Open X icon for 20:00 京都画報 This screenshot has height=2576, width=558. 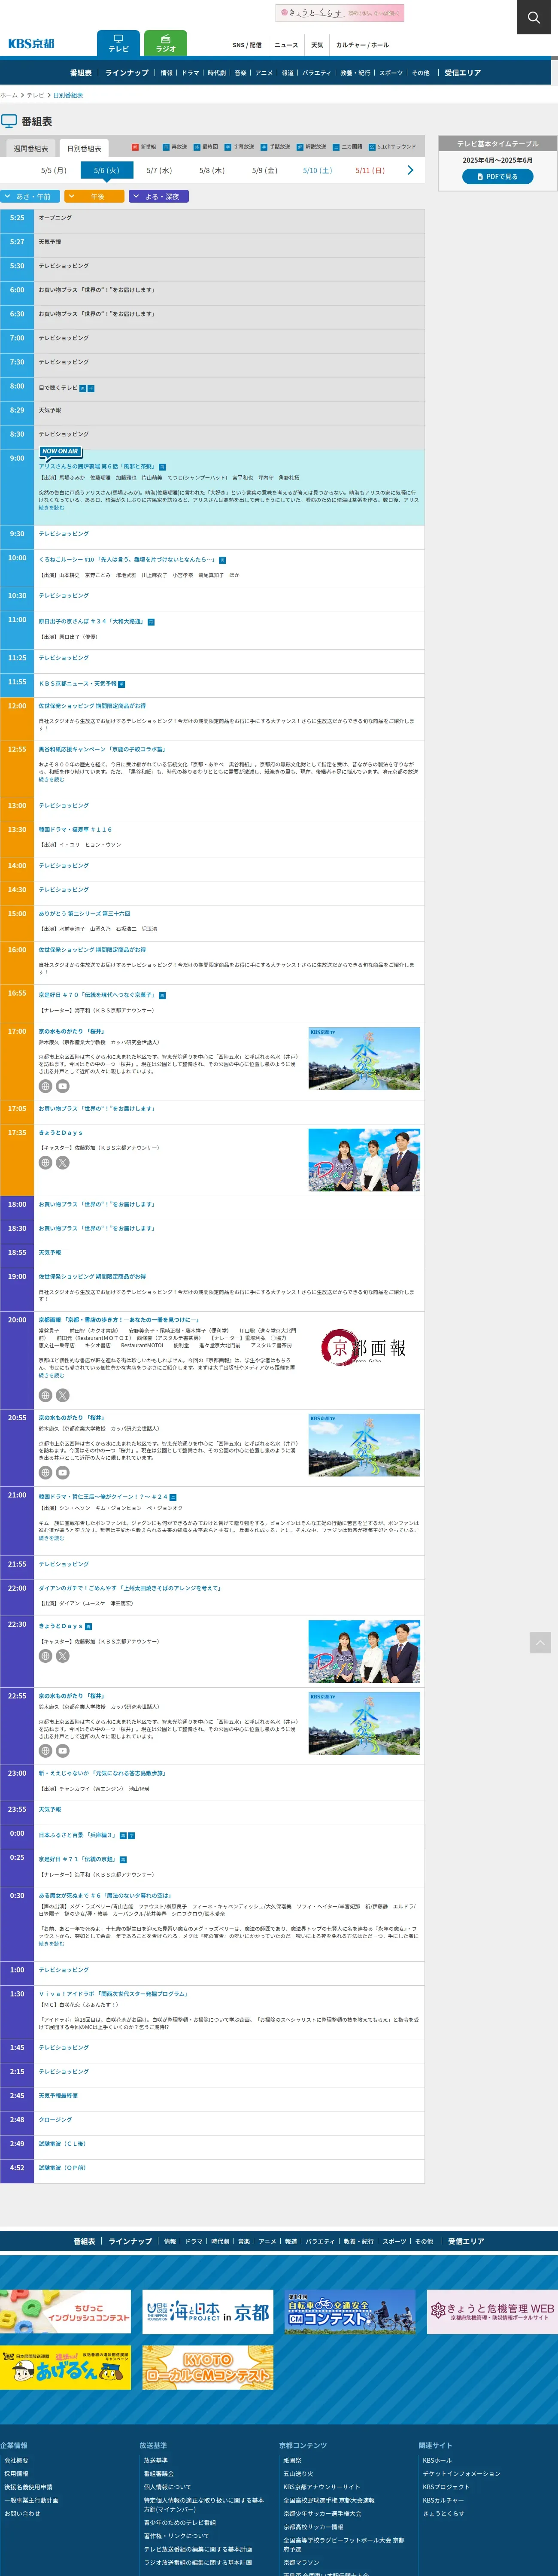click(x=62, y=1395)
